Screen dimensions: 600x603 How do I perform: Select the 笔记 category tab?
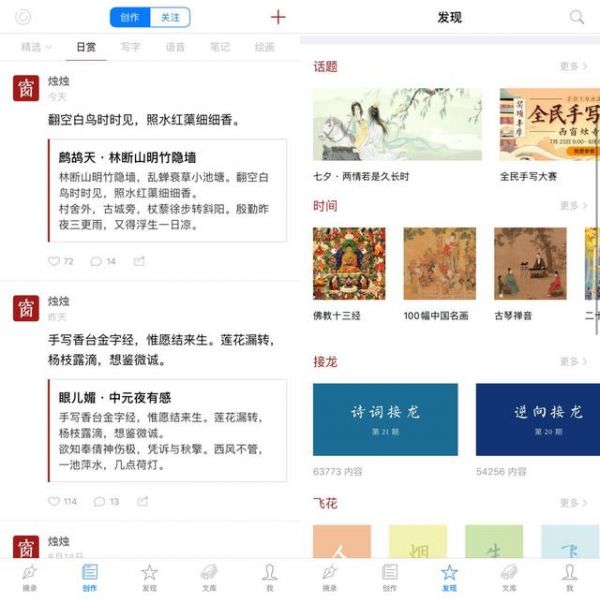[220, 47]
